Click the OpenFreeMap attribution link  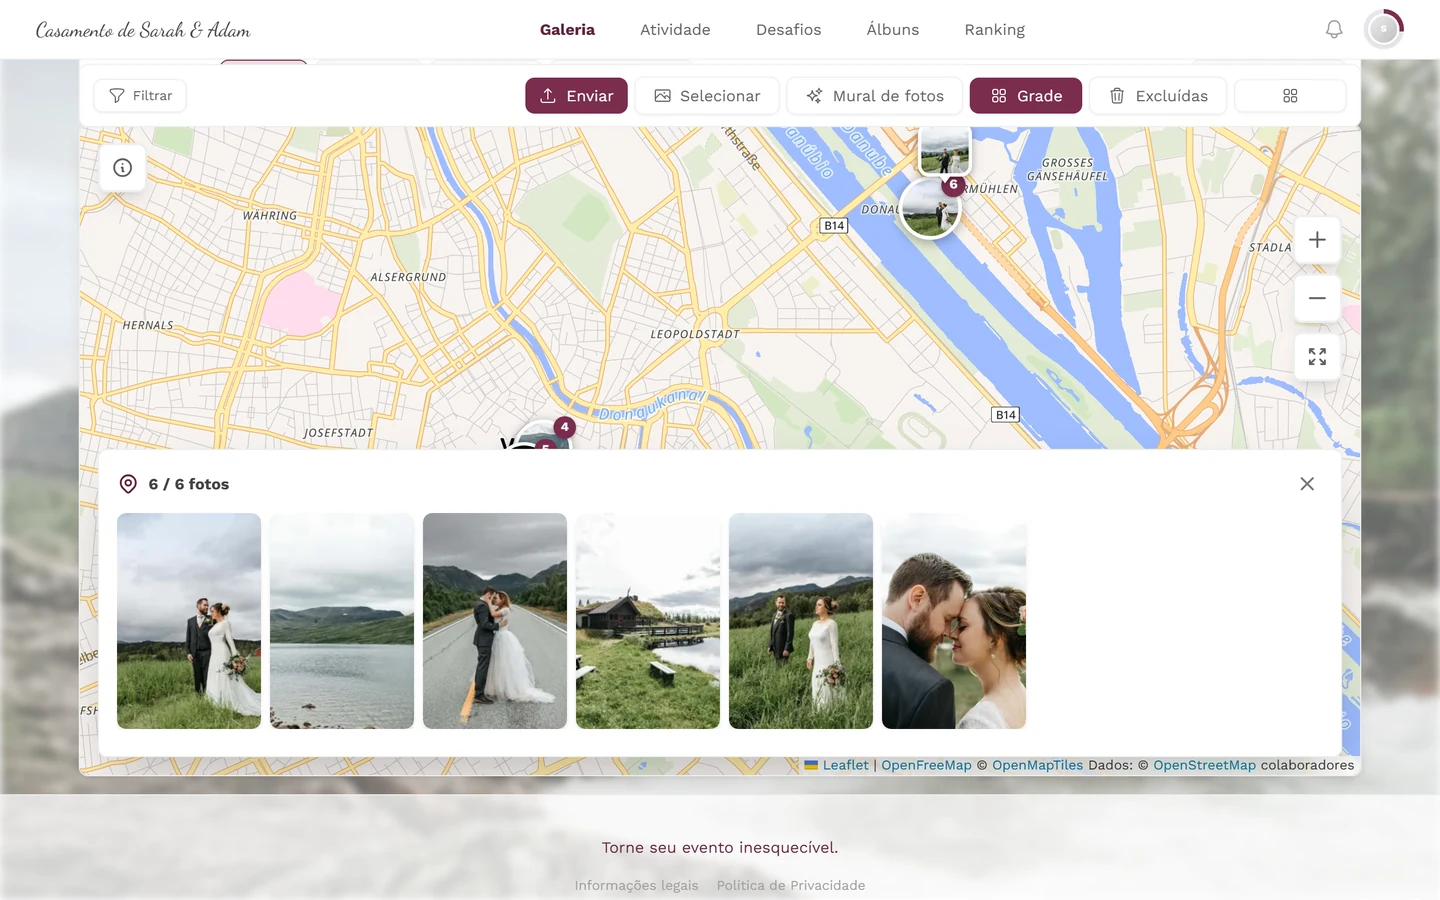tap(926, 765)
